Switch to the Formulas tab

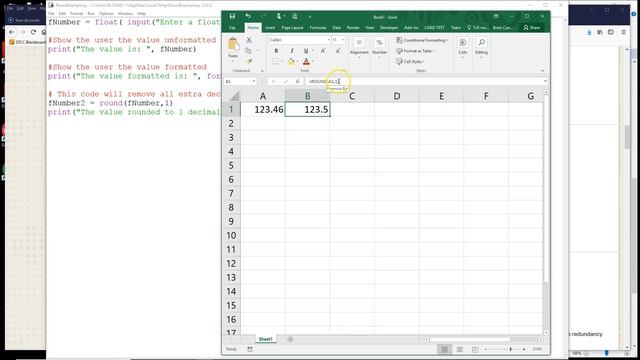(318, 27)
